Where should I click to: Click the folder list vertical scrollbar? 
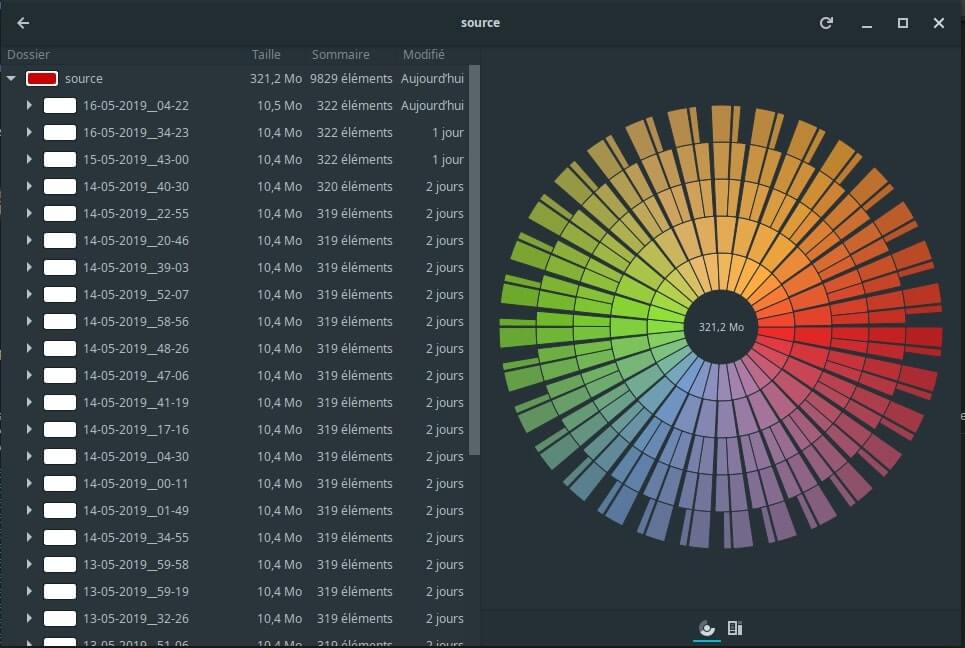point(475,260)
